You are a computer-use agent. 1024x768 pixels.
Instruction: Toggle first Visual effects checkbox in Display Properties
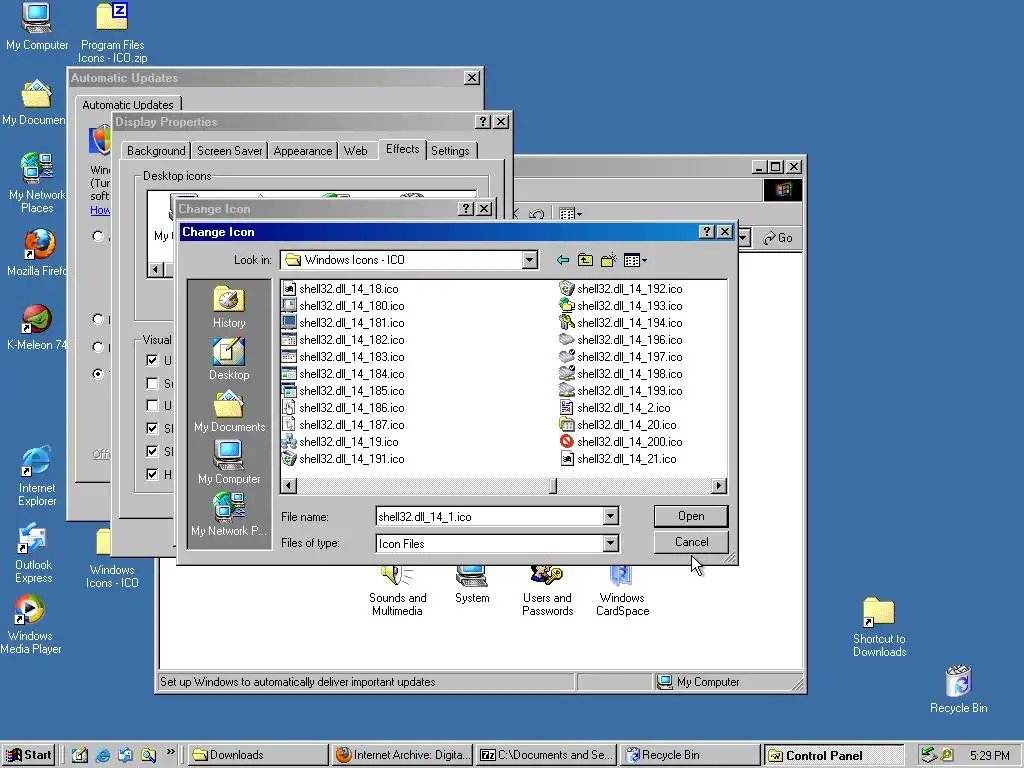(152, 360)
